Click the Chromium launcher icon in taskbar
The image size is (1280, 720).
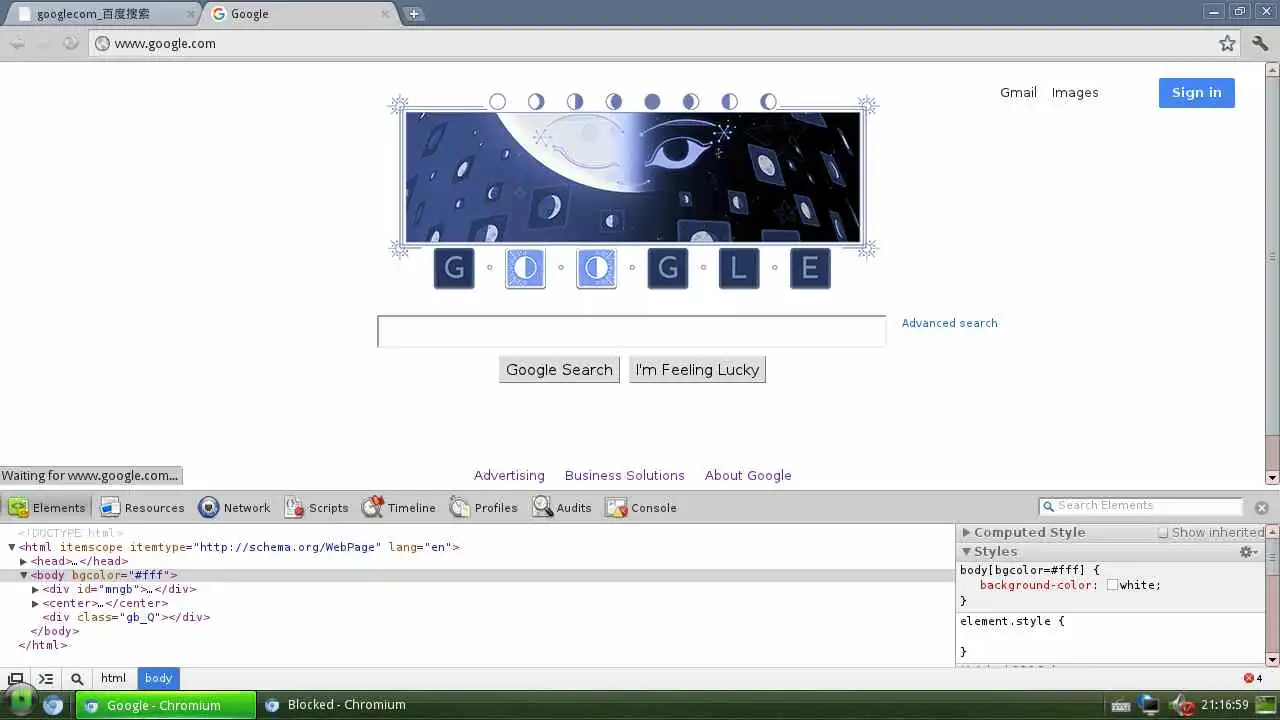[x=53, y=705]
